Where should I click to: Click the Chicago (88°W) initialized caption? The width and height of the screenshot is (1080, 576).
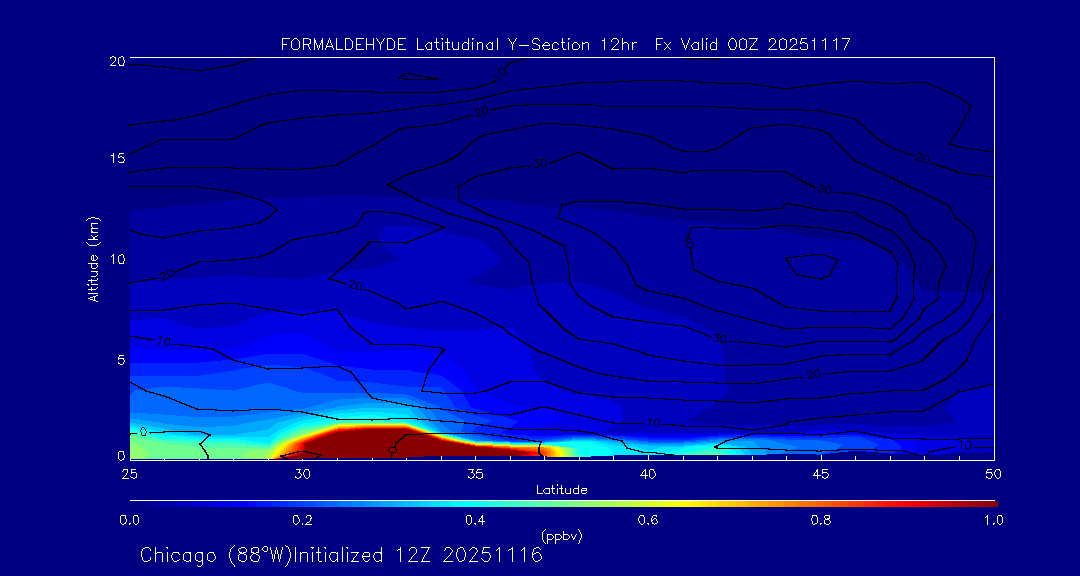(341, 555)
